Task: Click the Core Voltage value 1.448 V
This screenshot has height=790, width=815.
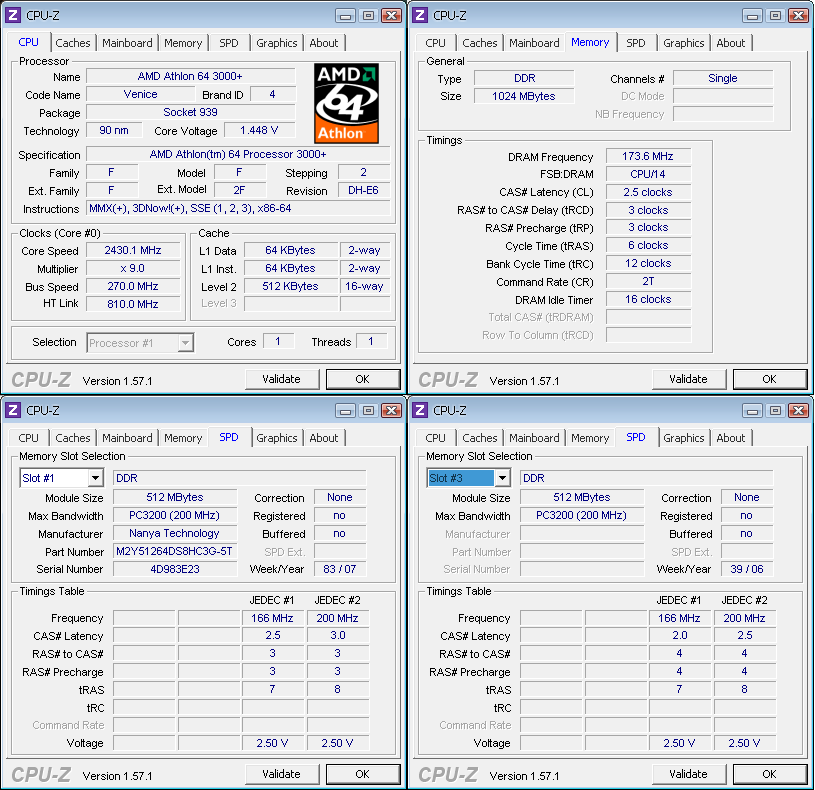Action: point(259,130)
